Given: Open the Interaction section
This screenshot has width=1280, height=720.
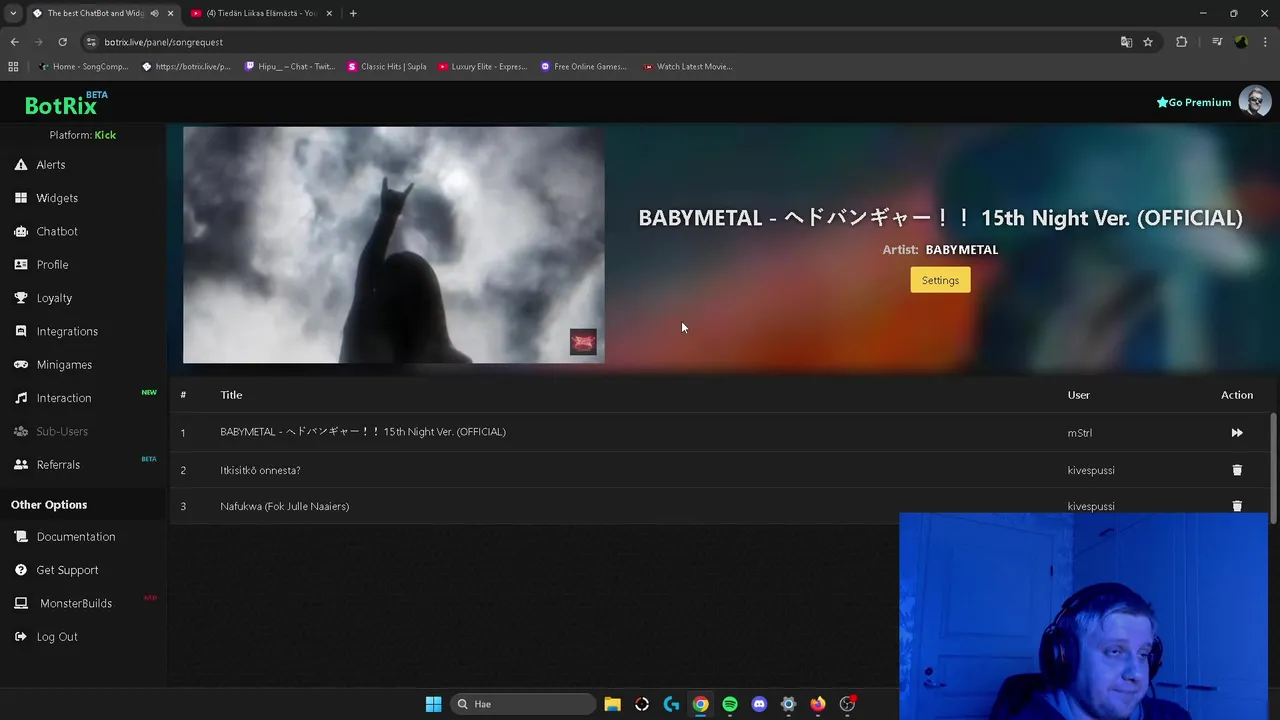Looking at the screenshot, I should [64, 398].
